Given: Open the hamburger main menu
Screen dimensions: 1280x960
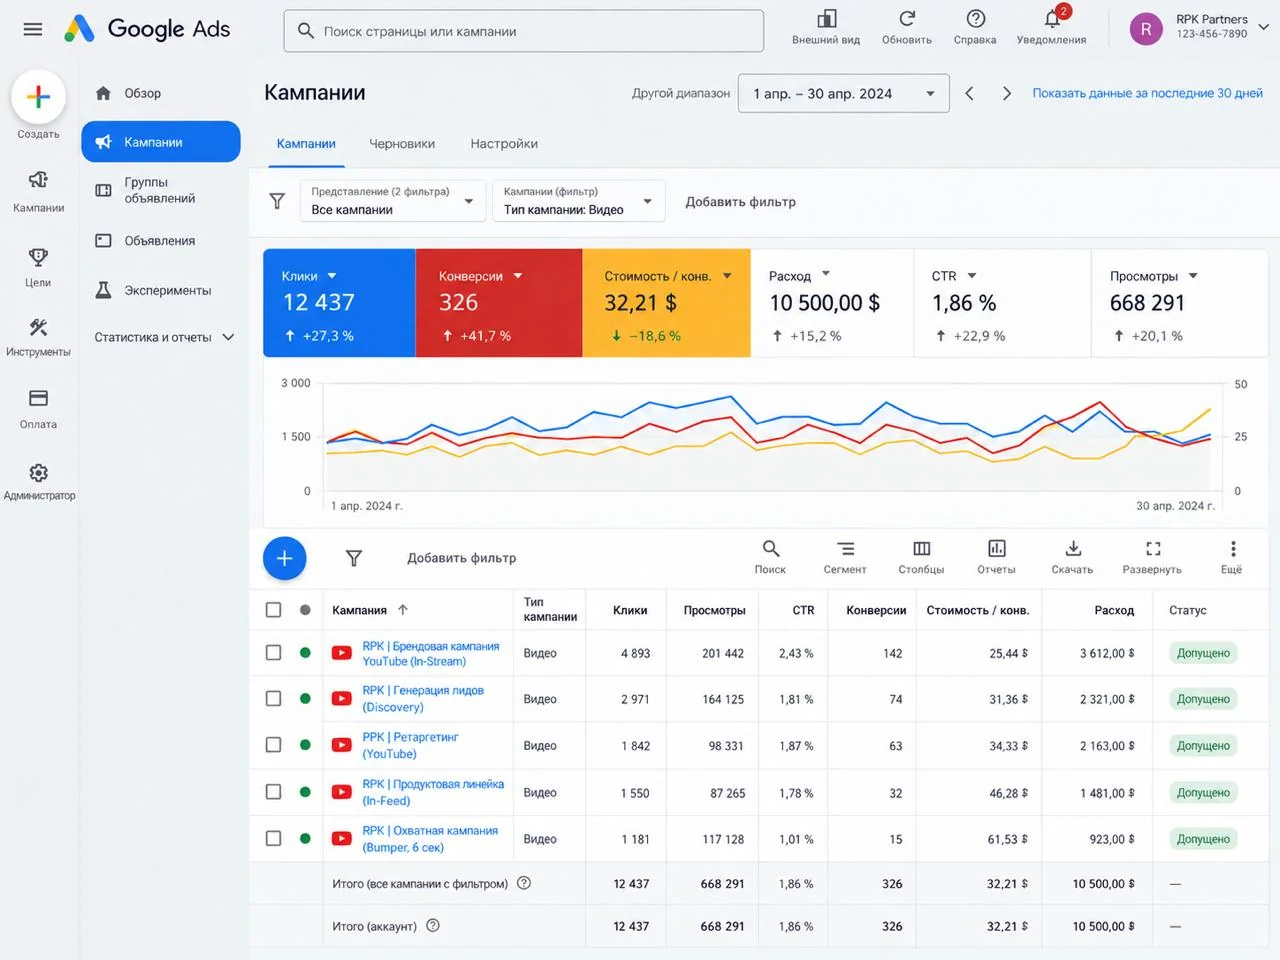Looking at the screenshot, I should click(x=33, y=29).
